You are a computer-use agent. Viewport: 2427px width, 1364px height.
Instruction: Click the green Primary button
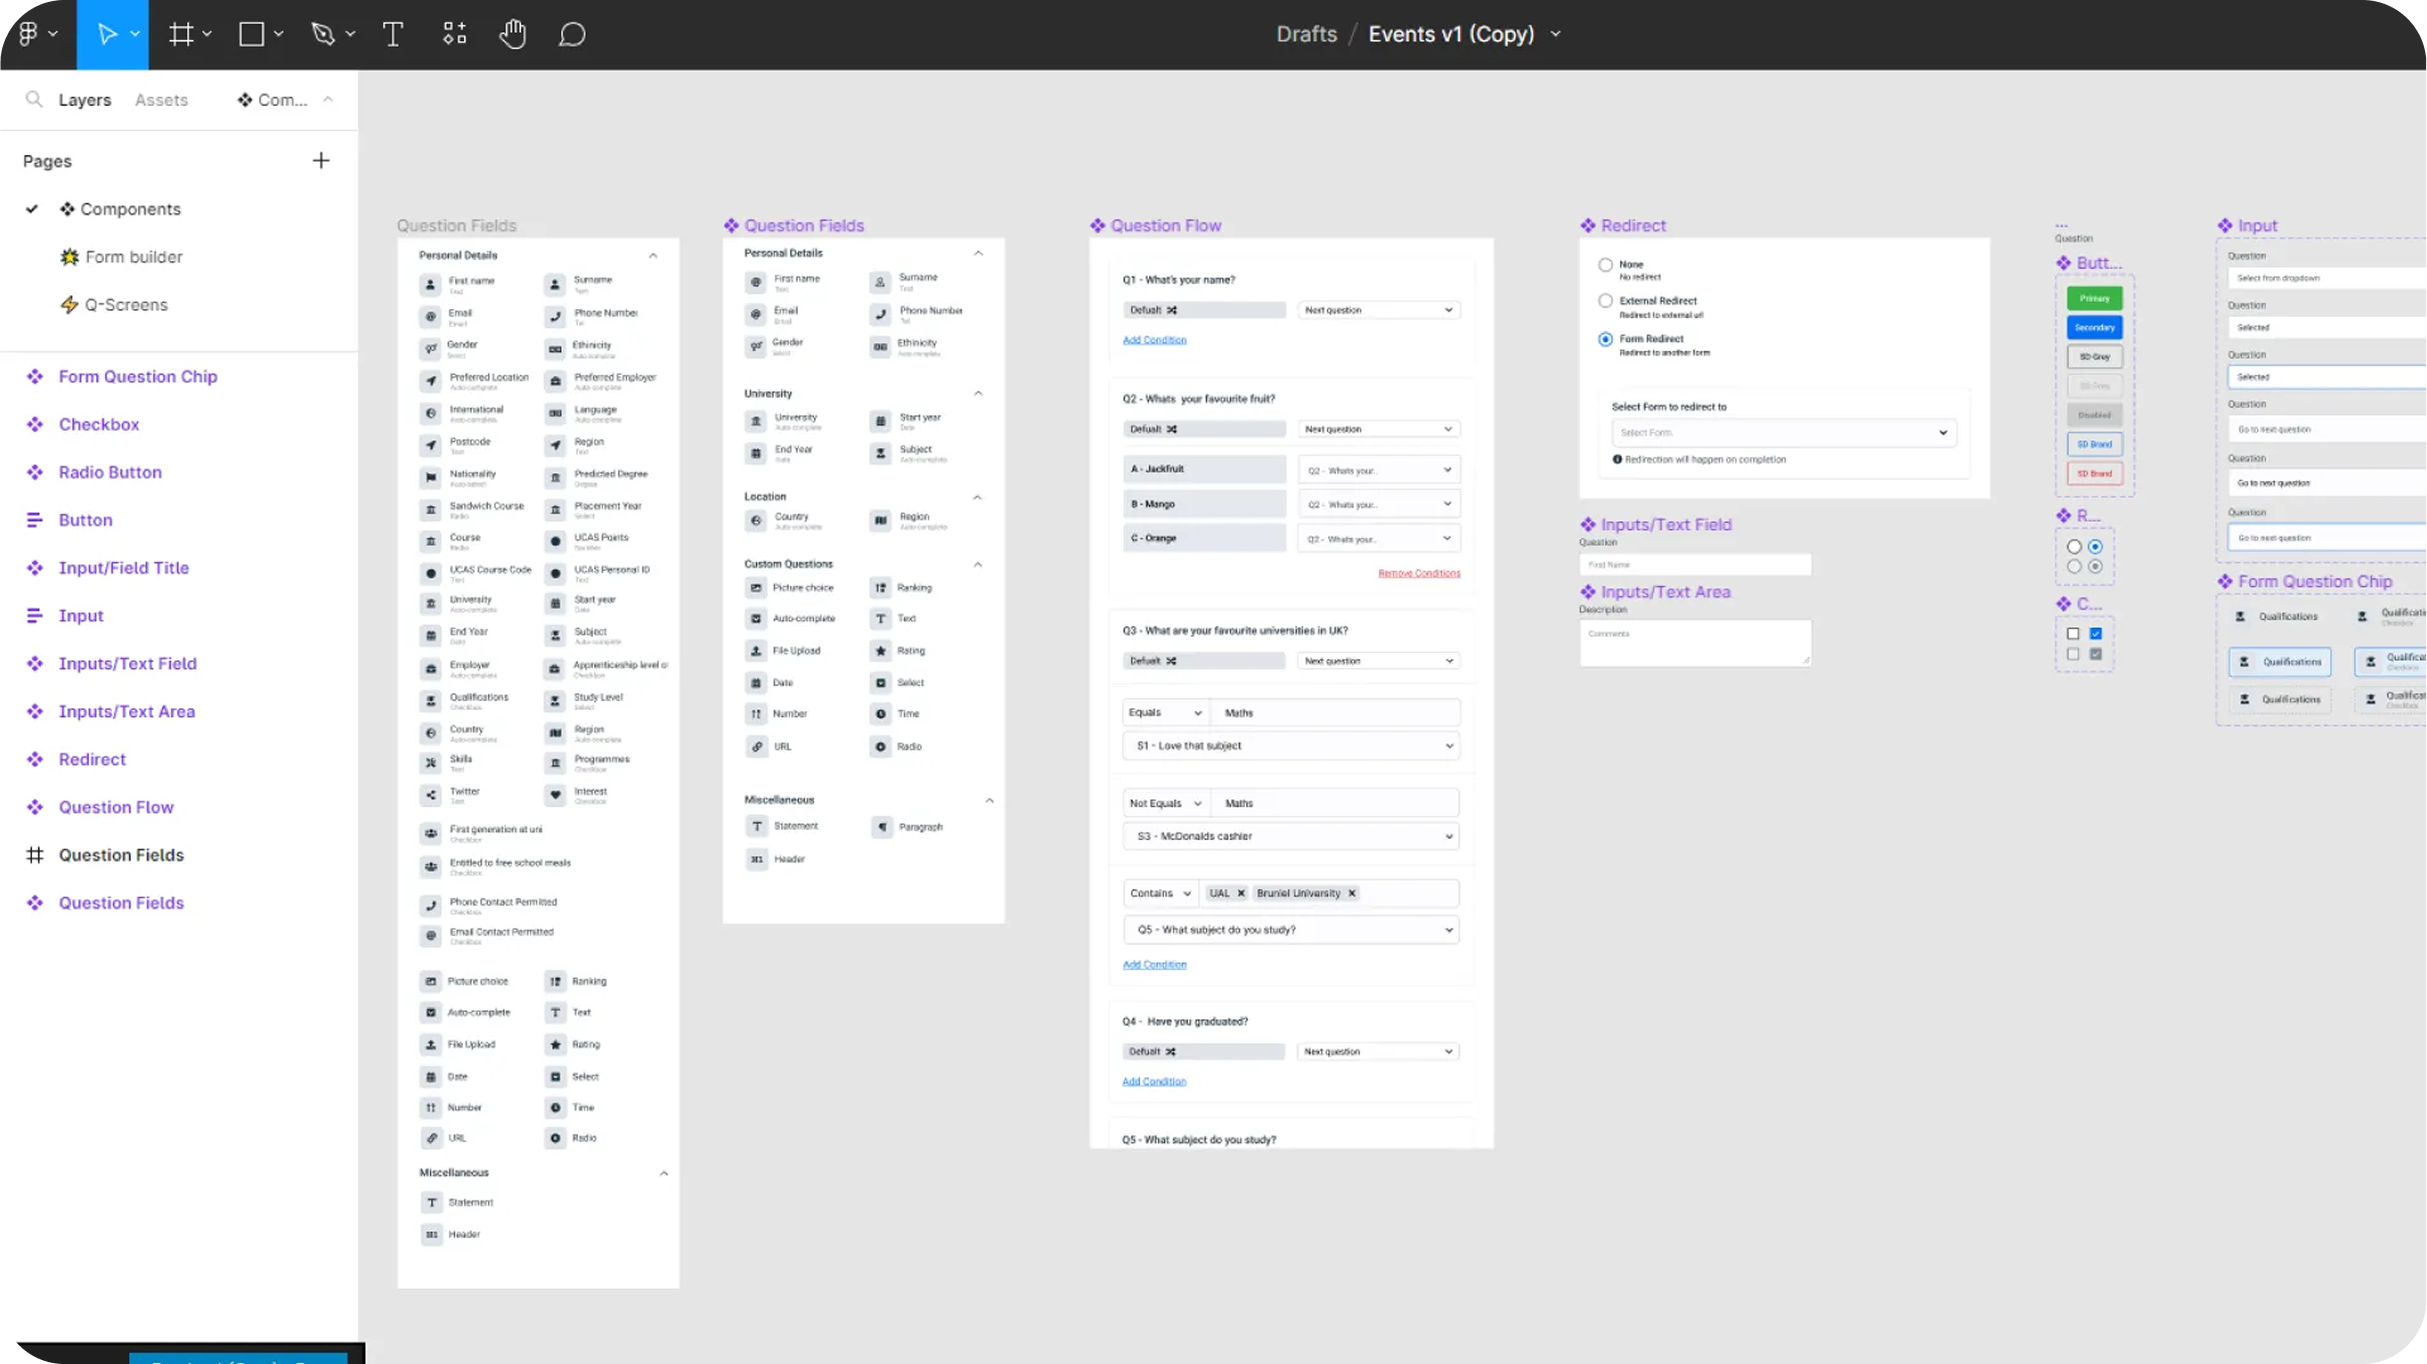(x=2094, y=298)
